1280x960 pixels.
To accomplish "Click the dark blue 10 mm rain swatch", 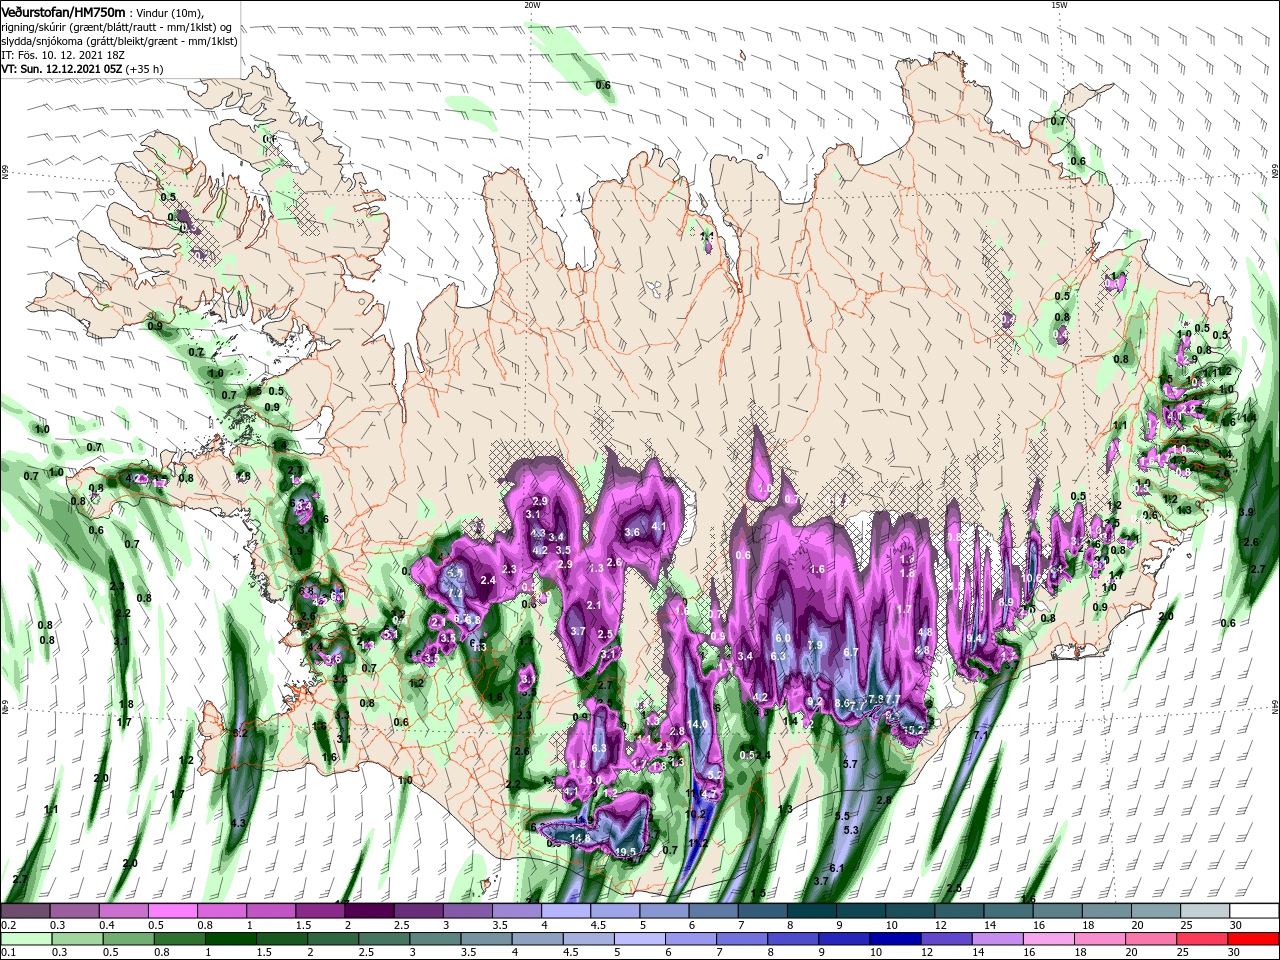I will 893,938.
